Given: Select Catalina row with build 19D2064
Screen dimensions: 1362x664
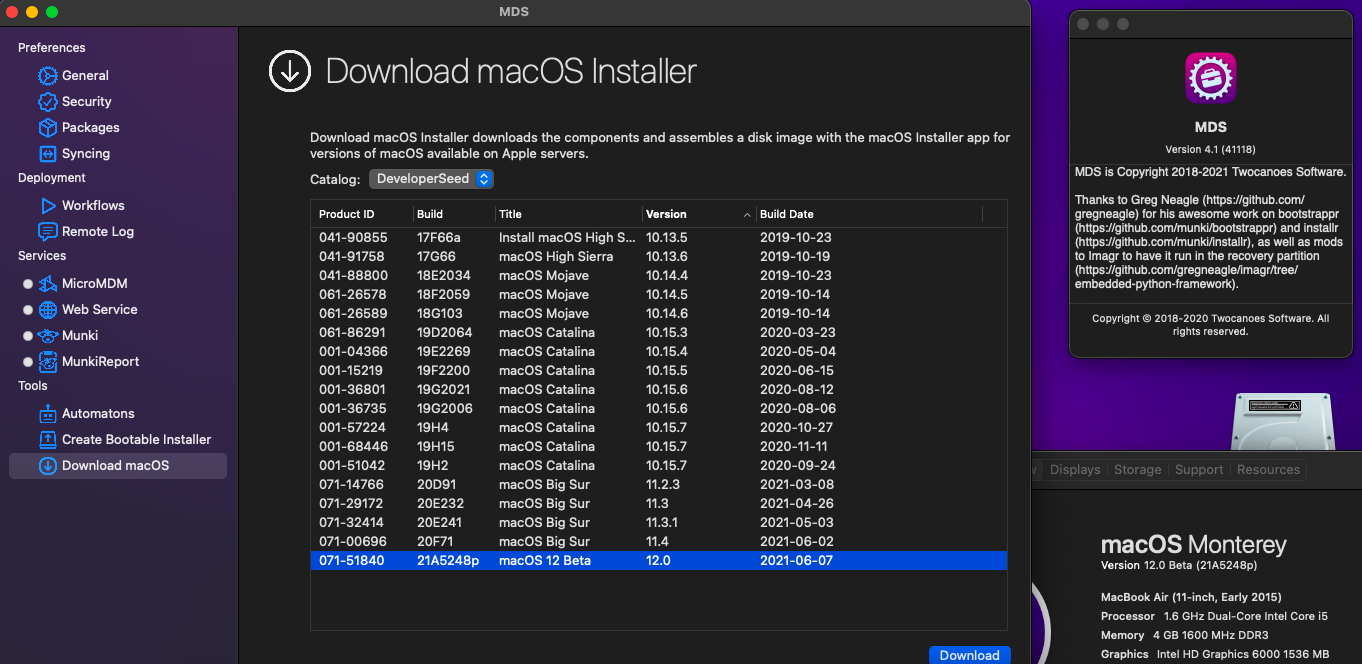Looking at the screenshot, I should [659, 332].
